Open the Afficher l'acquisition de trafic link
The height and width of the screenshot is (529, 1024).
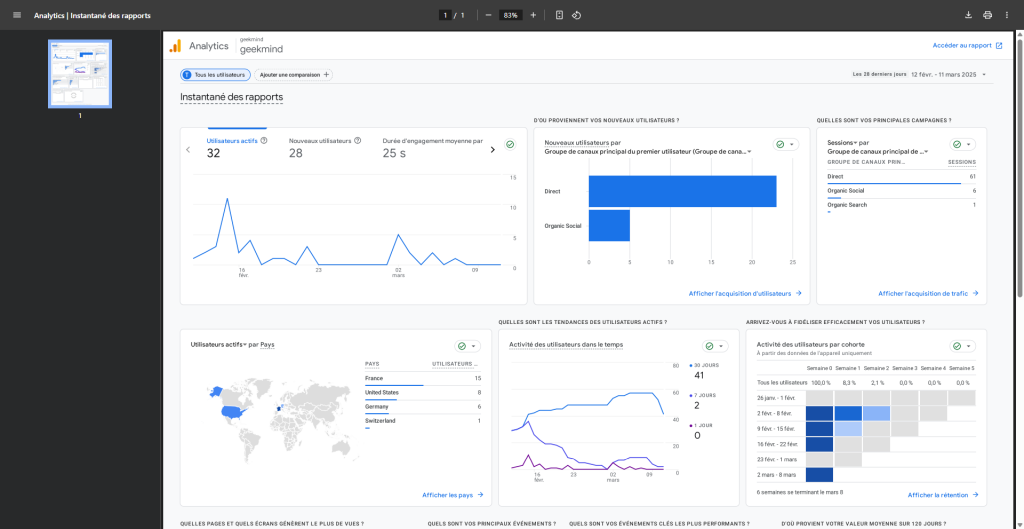[928, 294]
